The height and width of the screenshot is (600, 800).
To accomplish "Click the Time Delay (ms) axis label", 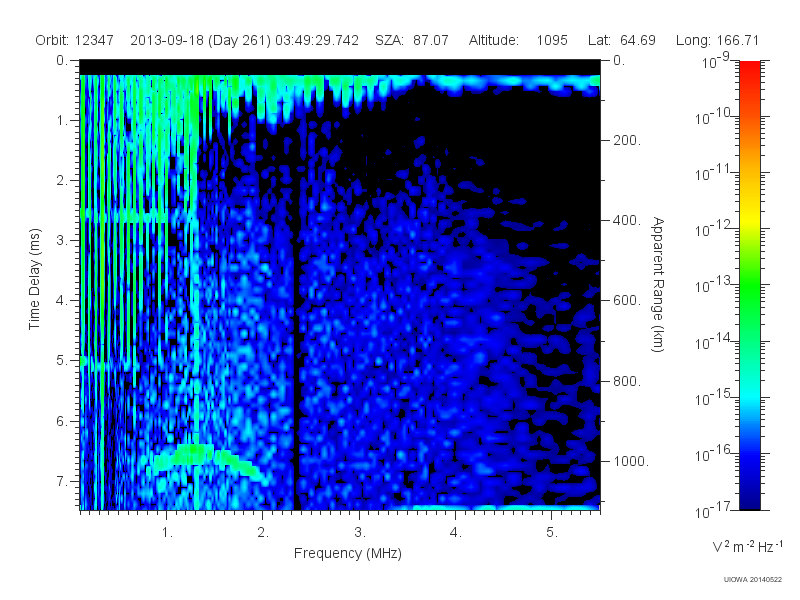I will pos(34,279).
